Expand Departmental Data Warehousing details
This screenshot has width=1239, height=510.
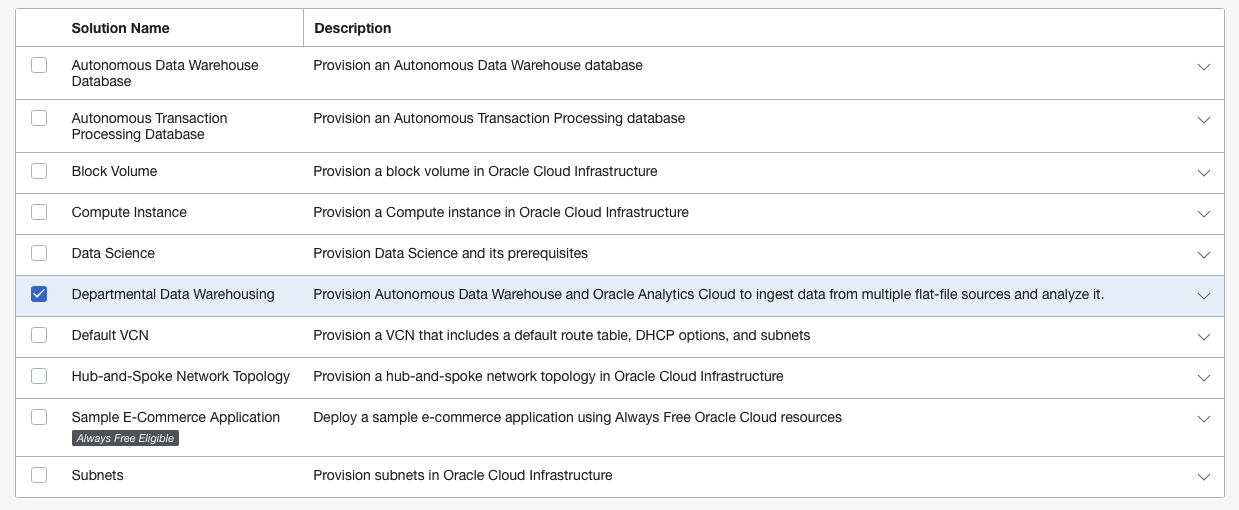tap(1203, 295)
